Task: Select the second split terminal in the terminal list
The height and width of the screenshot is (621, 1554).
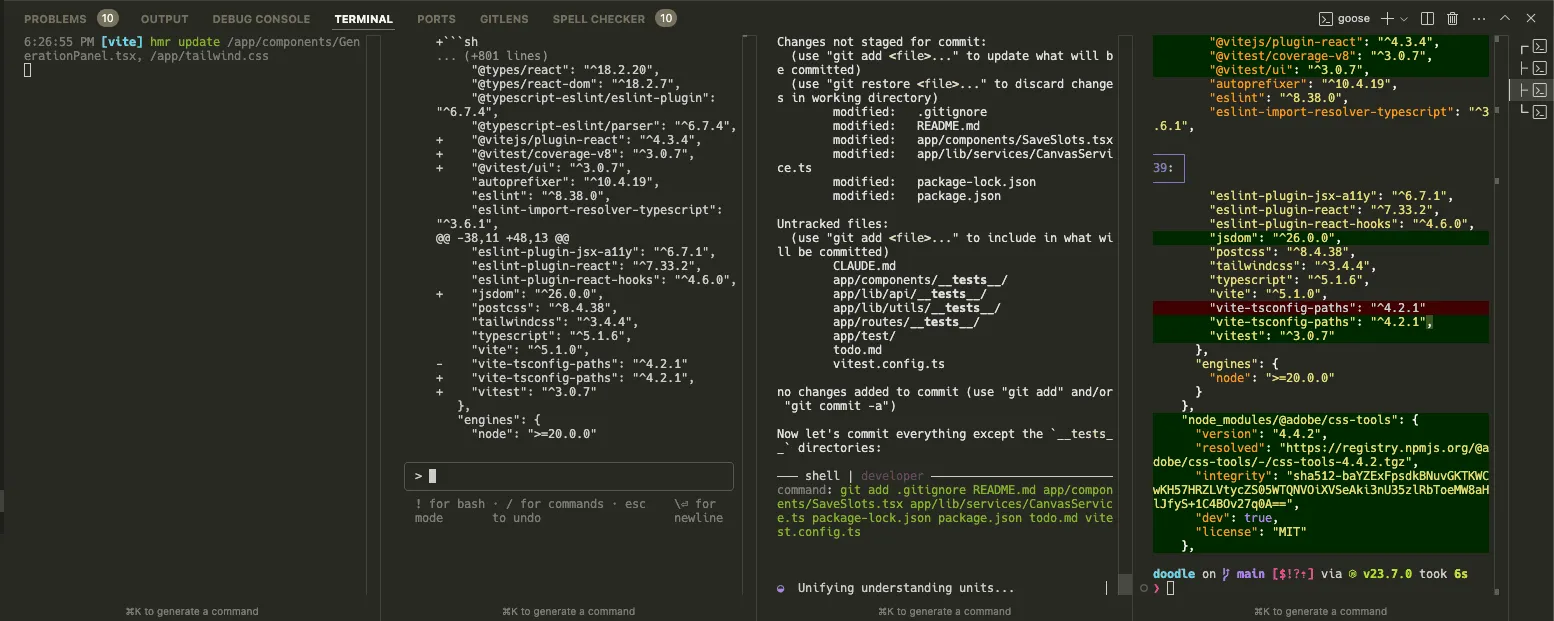Action: [1537, 67]
